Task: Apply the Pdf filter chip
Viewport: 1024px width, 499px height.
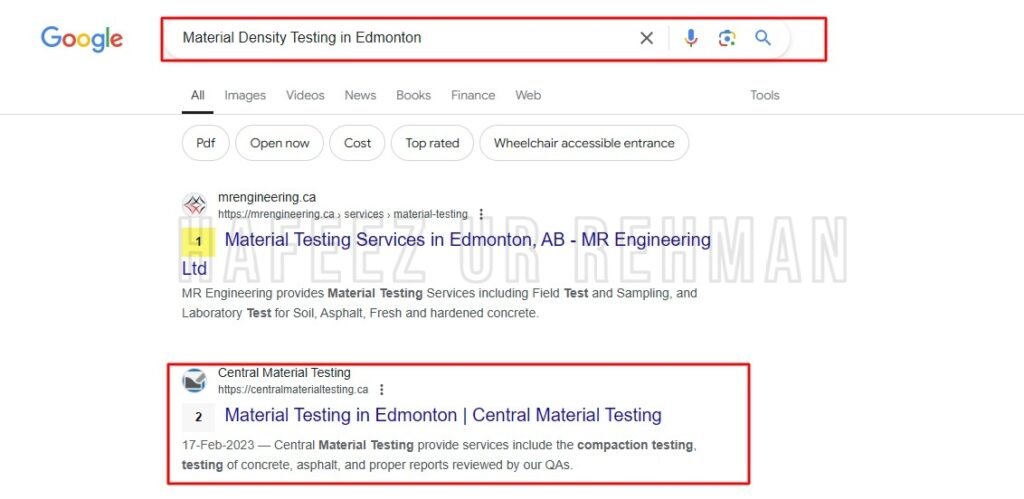Action: point(206,143)
